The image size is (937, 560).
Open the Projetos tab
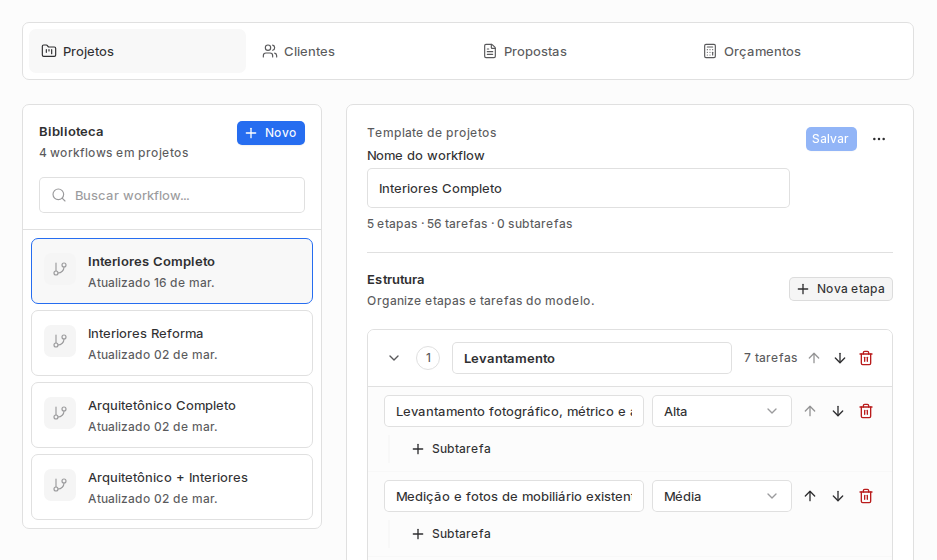click(137, 51)
